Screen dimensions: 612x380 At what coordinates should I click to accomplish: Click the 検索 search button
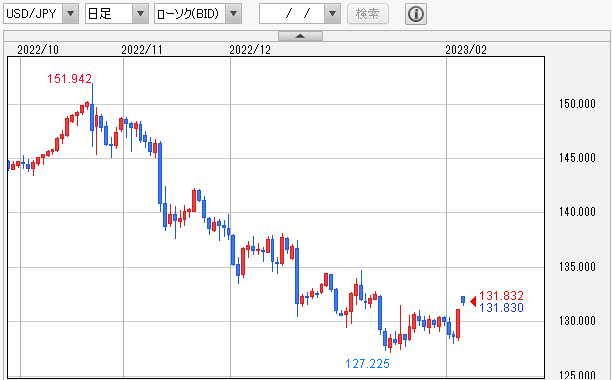click(x=368, y=14)
